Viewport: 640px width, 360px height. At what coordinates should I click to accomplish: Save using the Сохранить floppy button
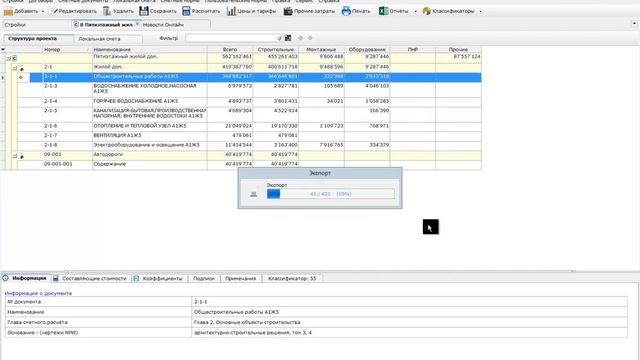coord(158,11)
